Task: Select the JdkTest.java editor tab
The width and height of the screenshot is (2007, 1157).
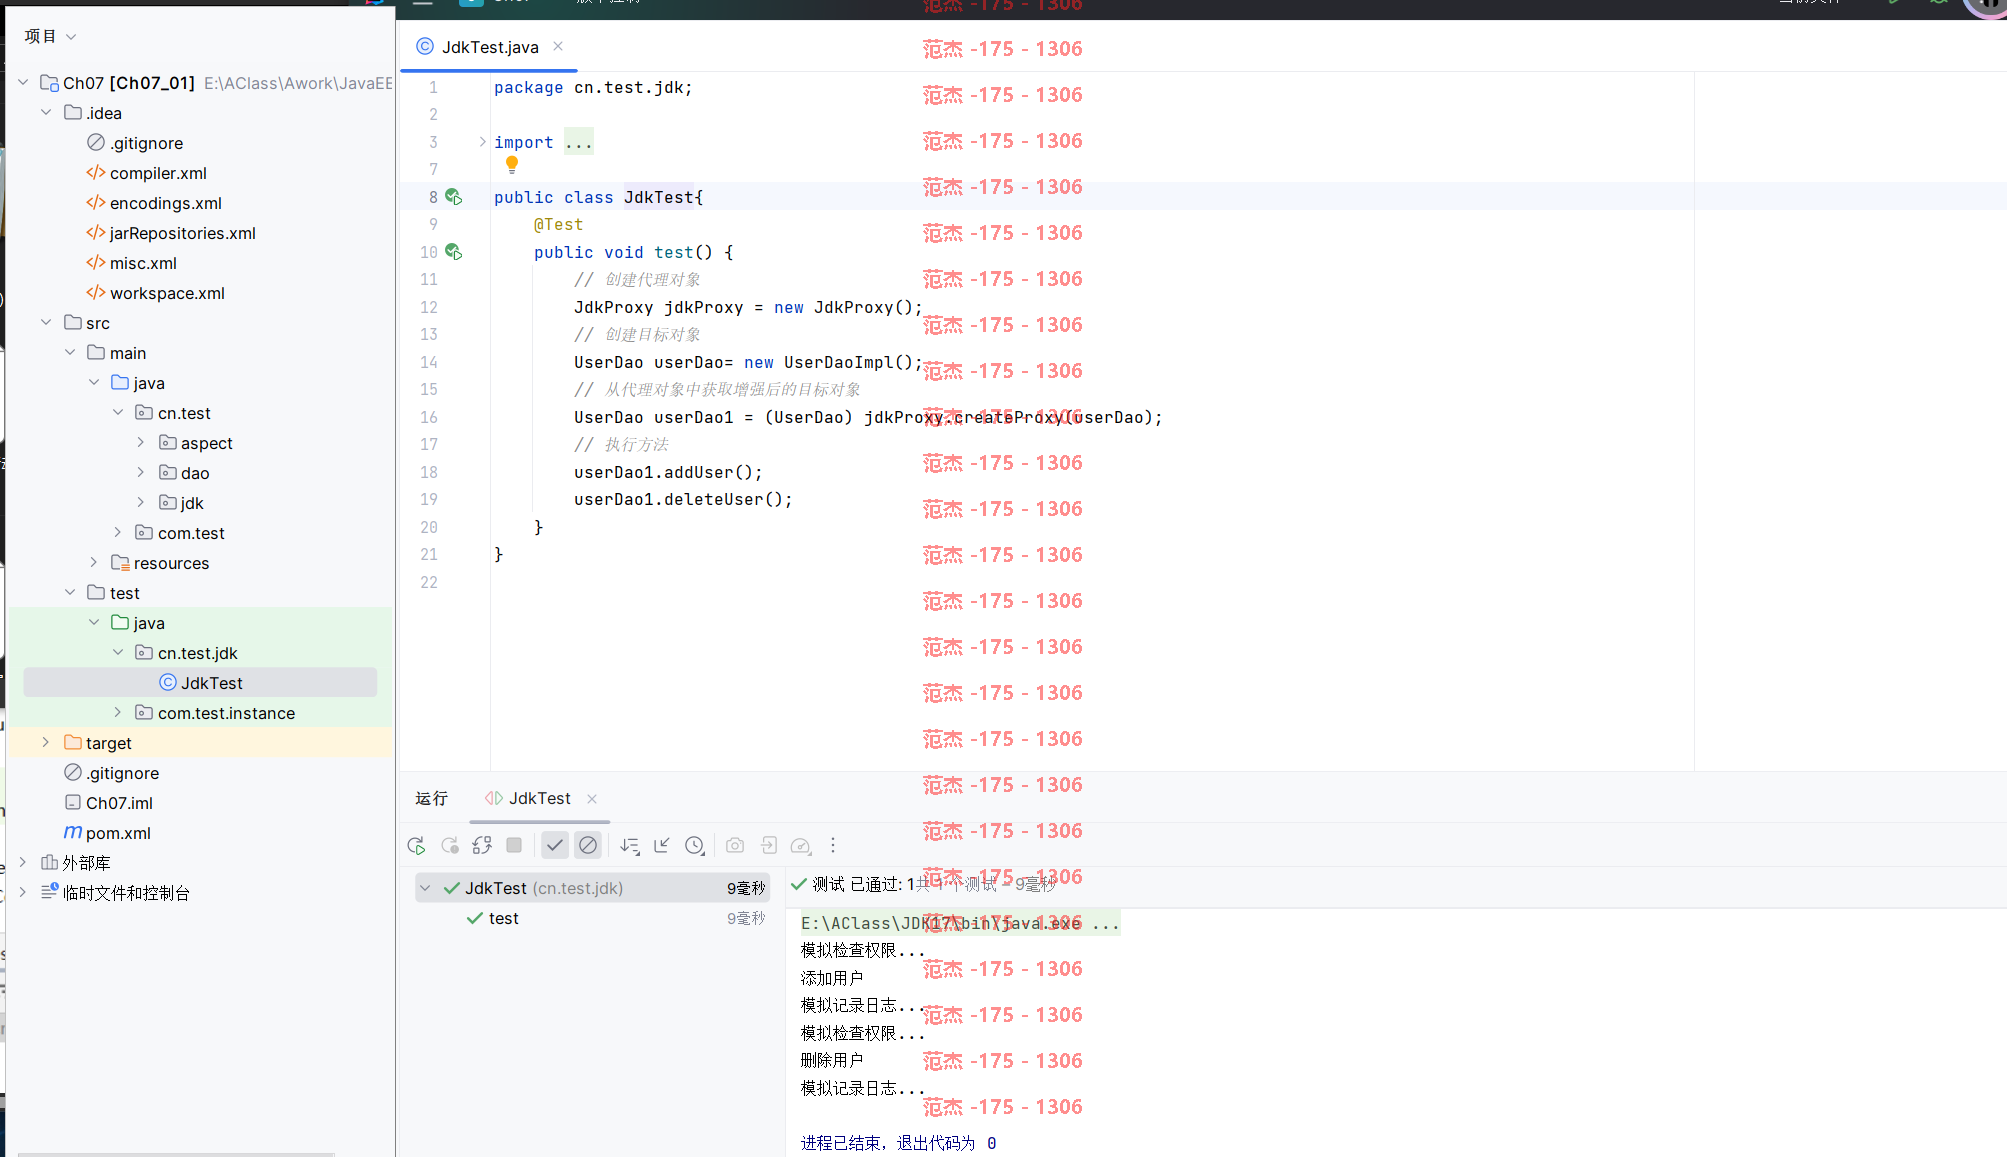Action: tap(489, 47)
